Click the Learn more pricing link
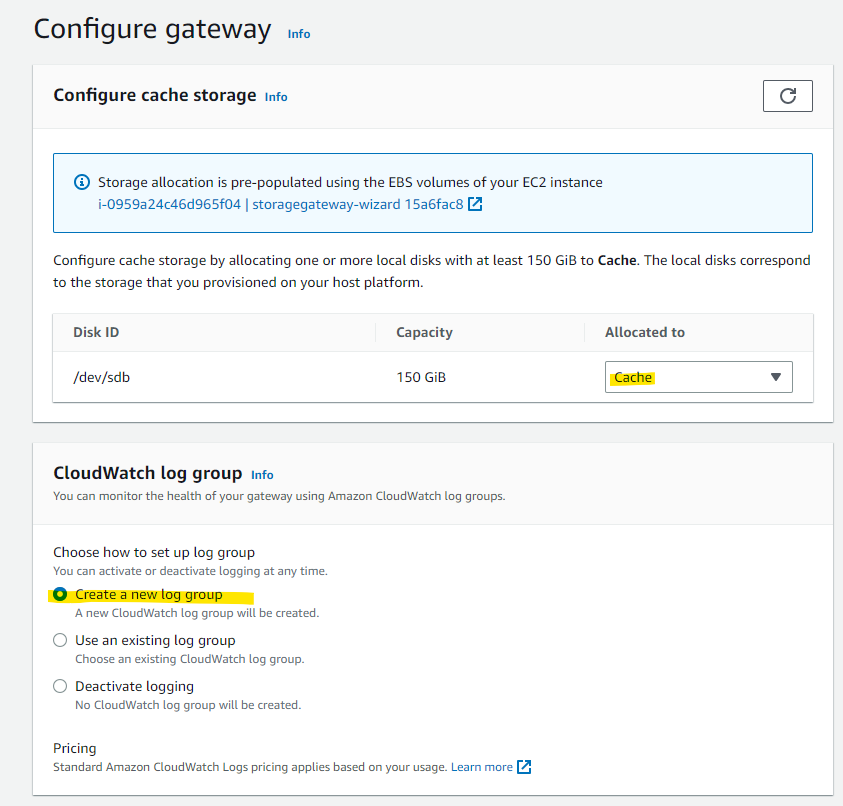The height and width of the screenshot is (806, 843). pos(484,767)
